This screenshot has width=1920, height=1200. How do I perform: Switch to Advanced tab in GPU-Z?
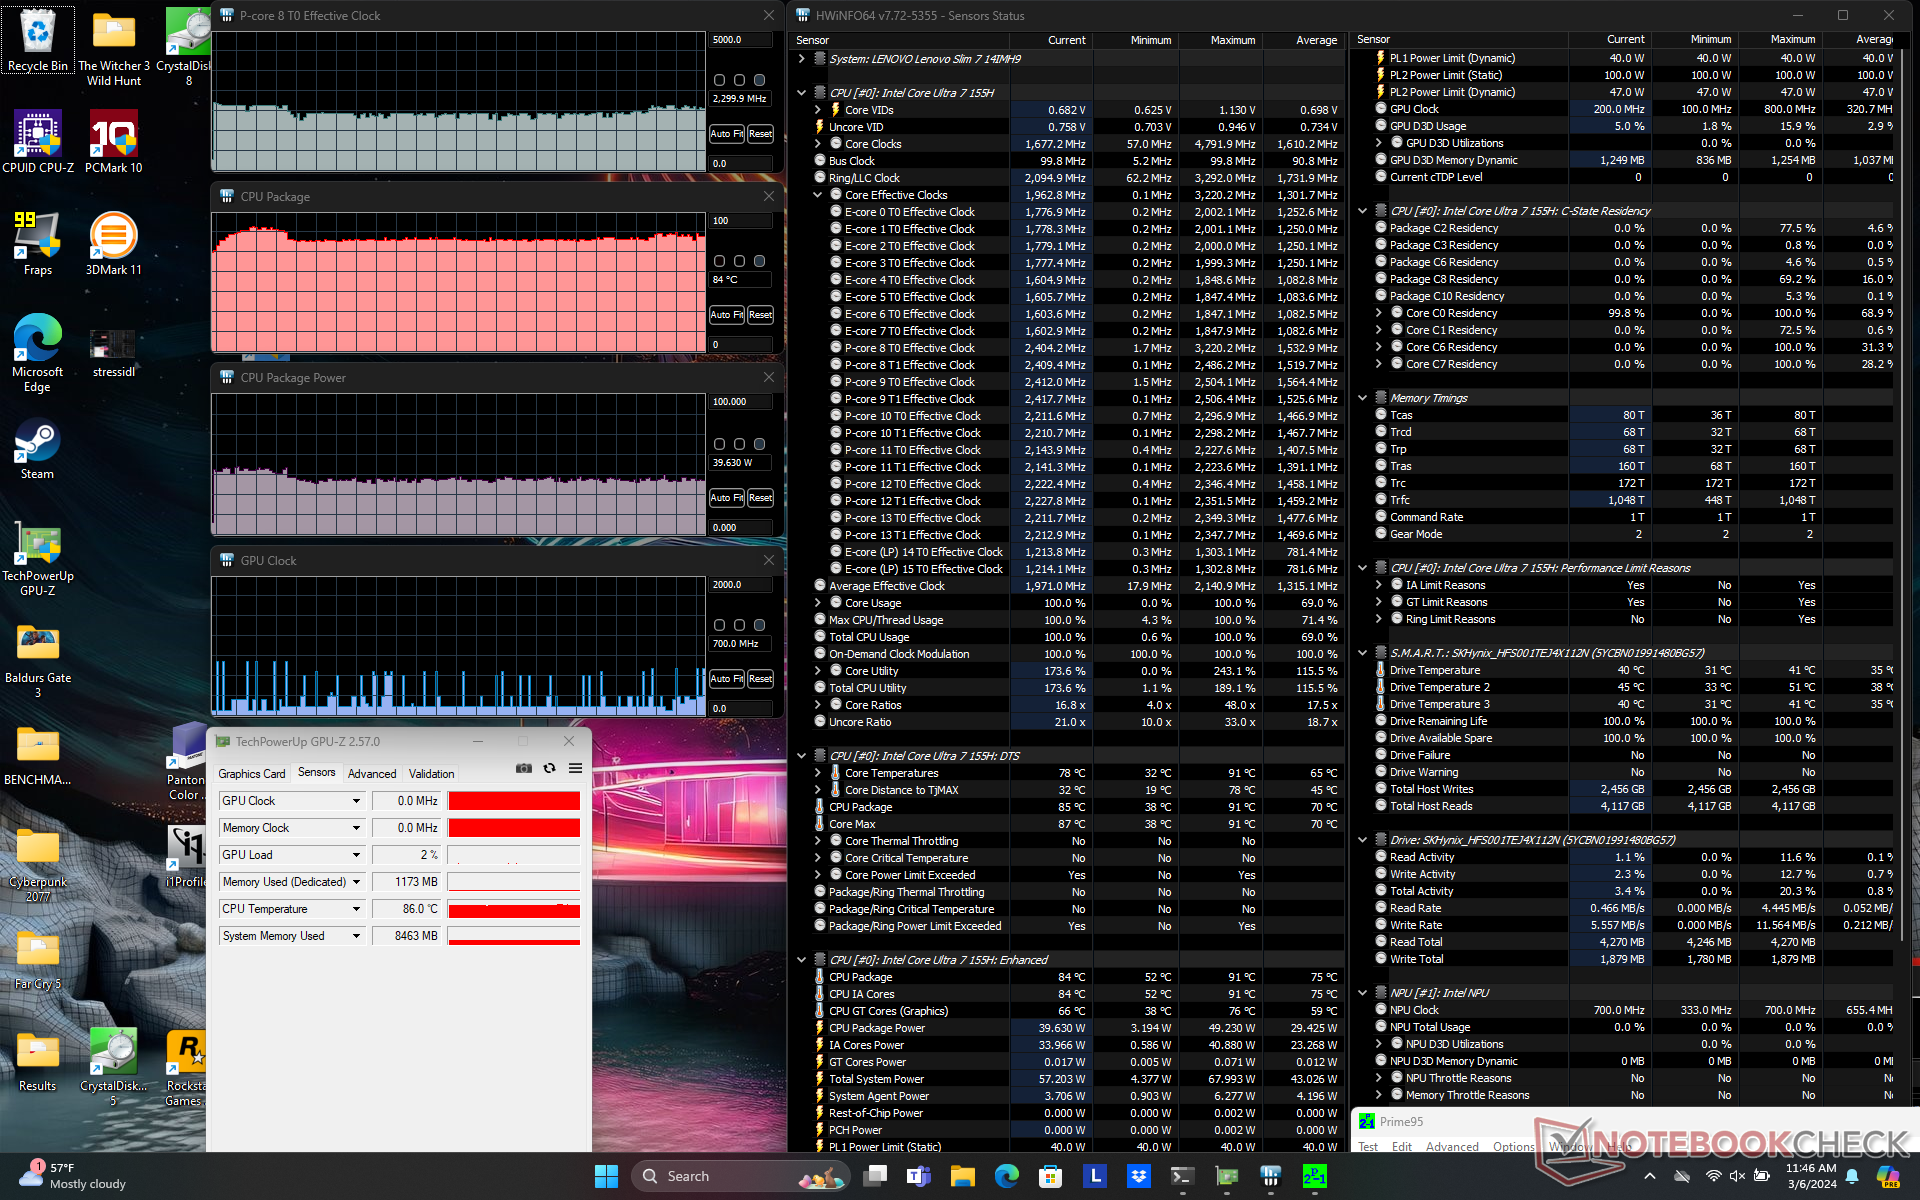tap(372, 774)
